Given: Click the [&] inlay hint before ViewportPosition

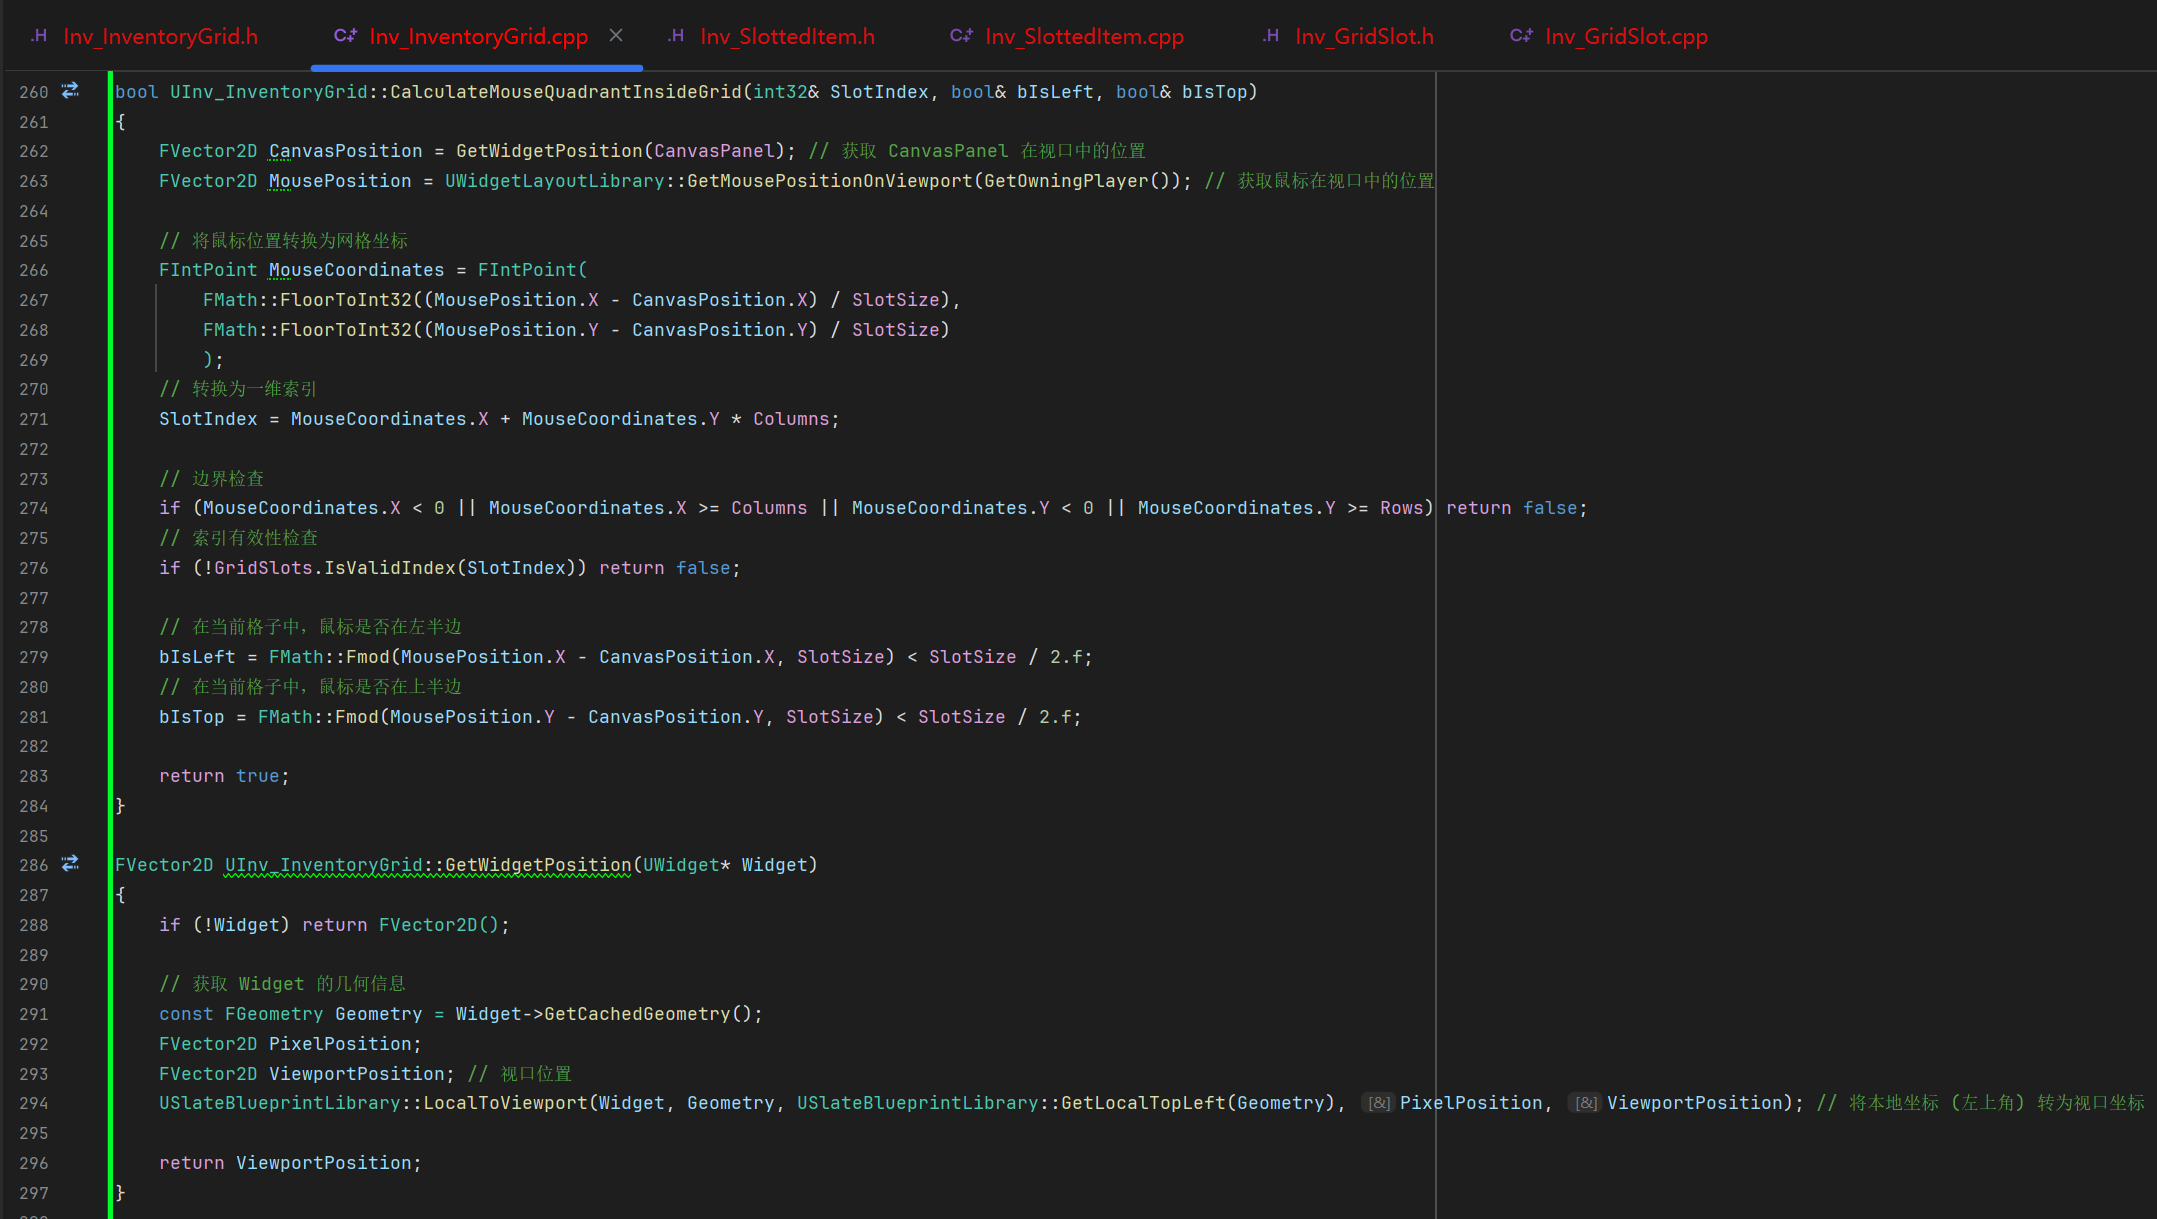Looking at the screenshot, I should [x=1586, y=1103].
